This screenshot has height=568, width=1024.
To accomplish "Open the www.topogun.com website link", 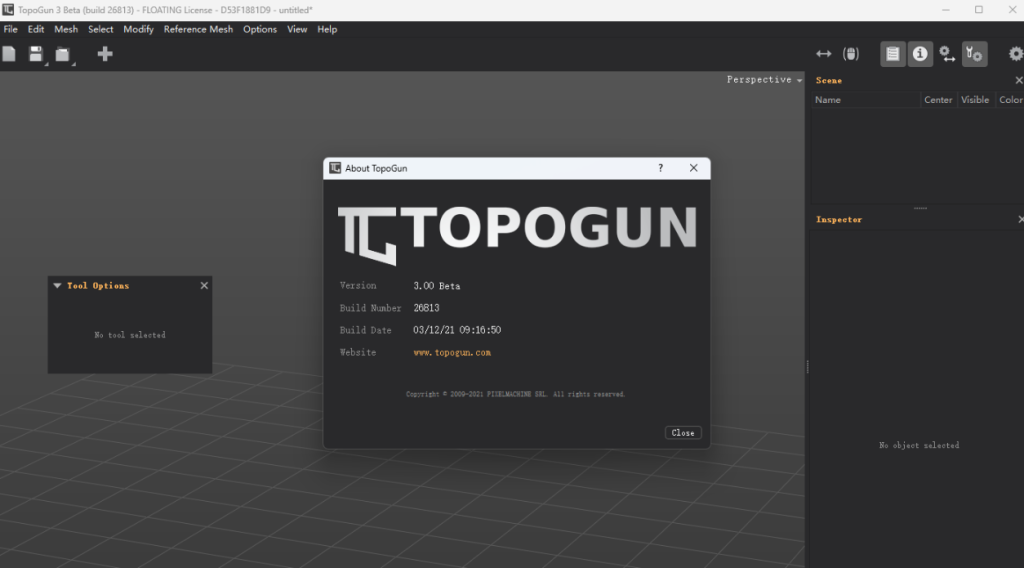I will [452, 352].
